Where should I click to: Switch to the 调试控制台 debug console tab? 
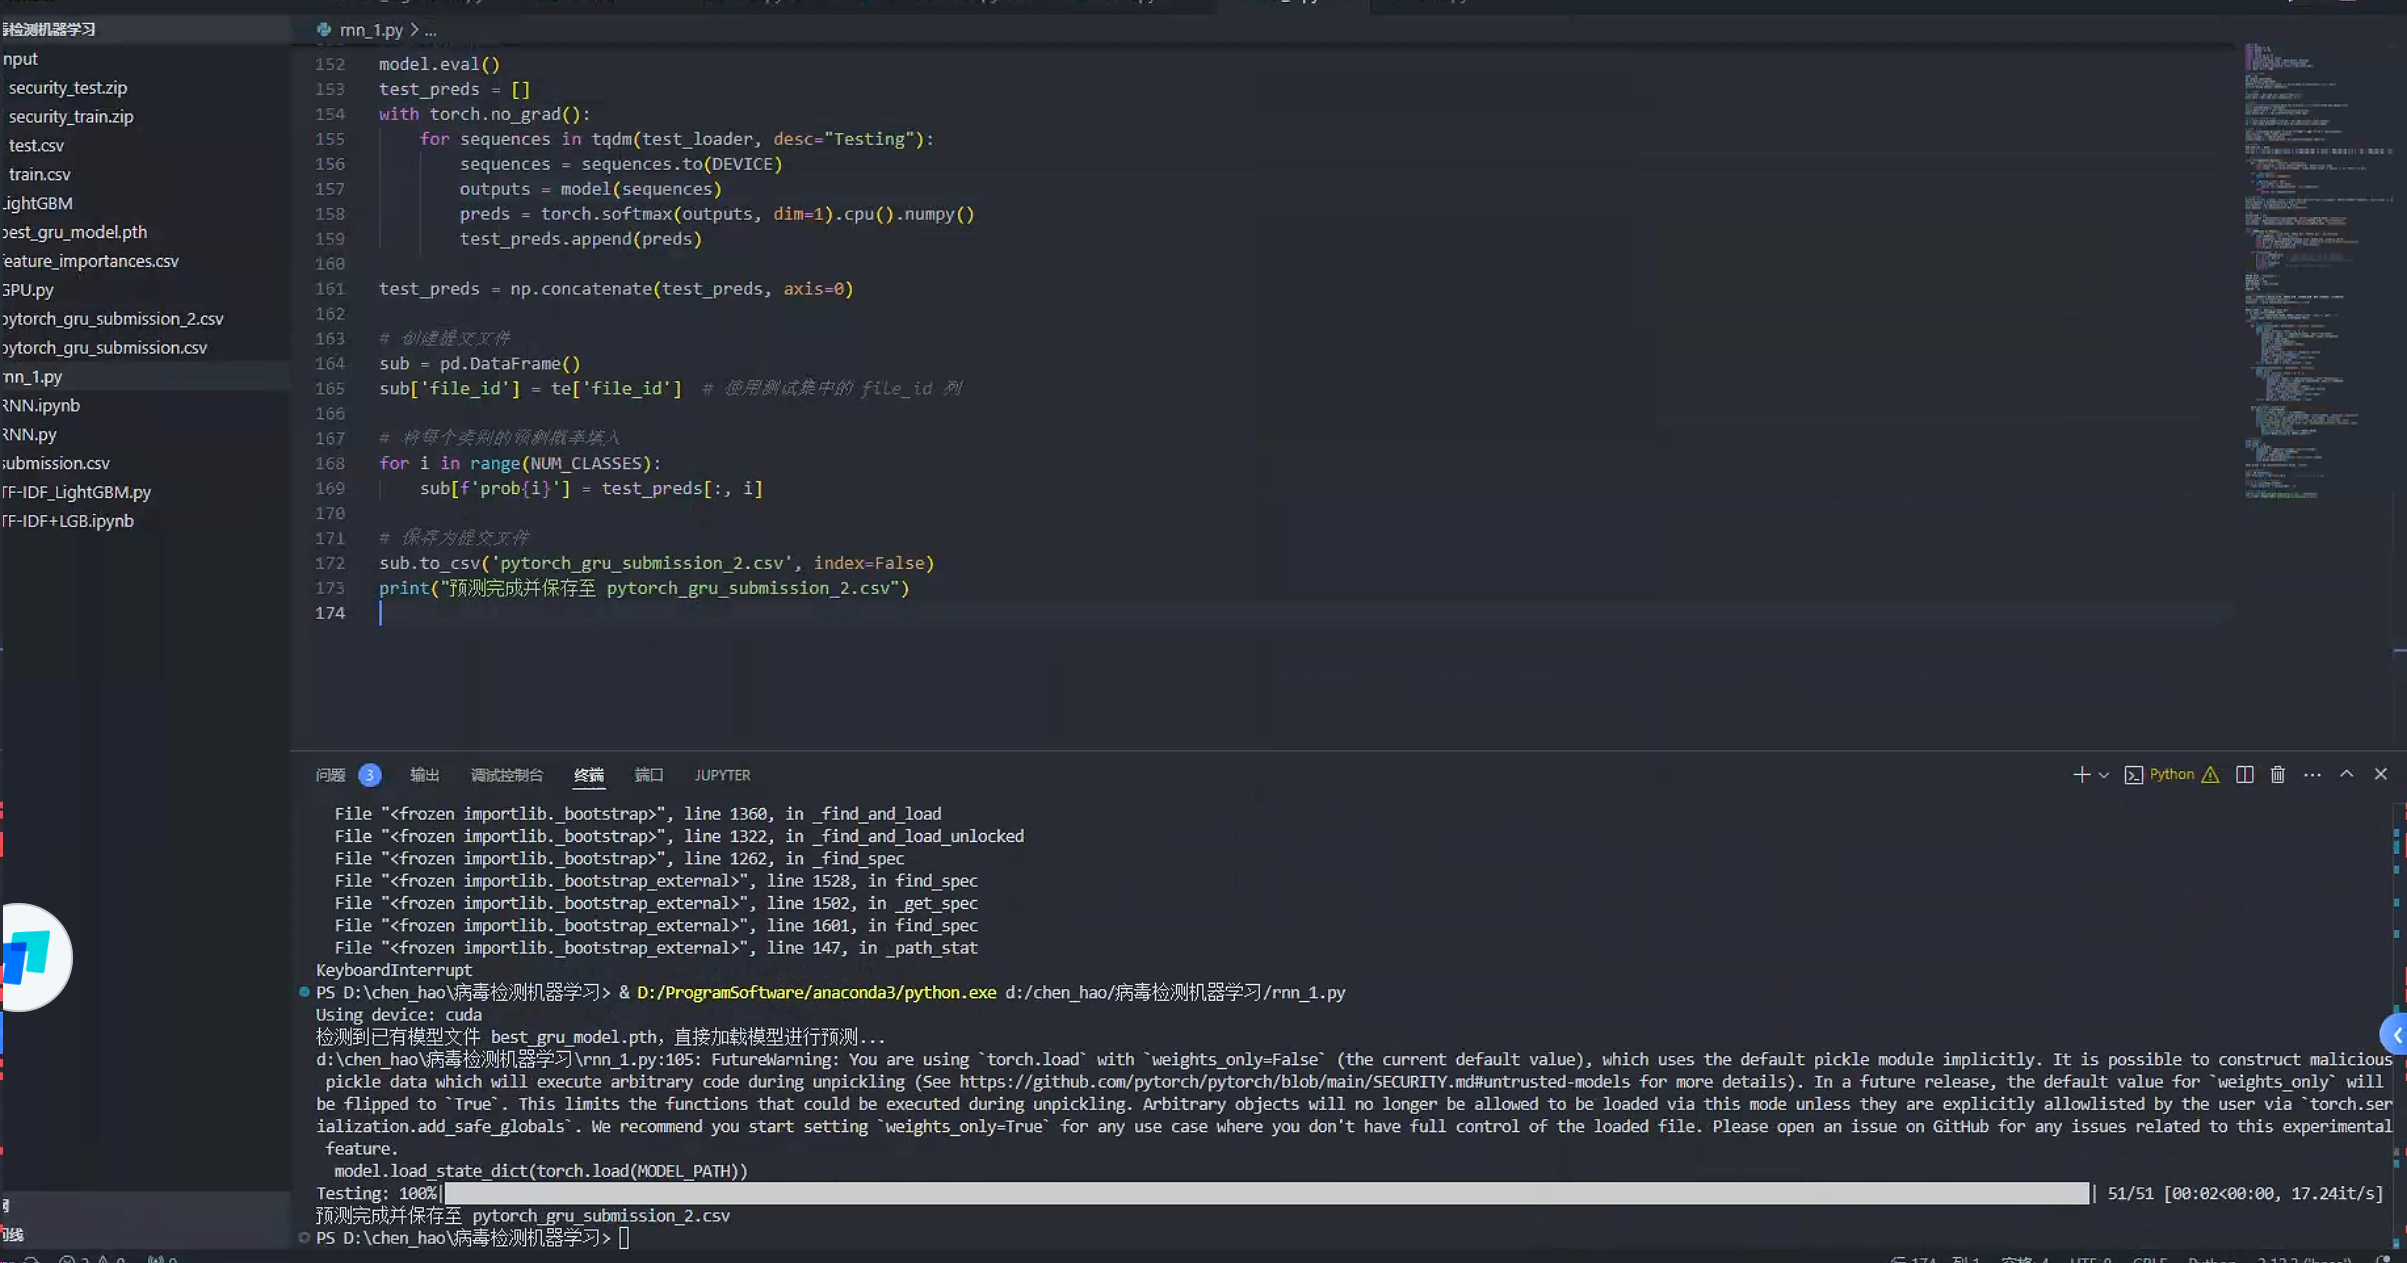tap(507, 775)
